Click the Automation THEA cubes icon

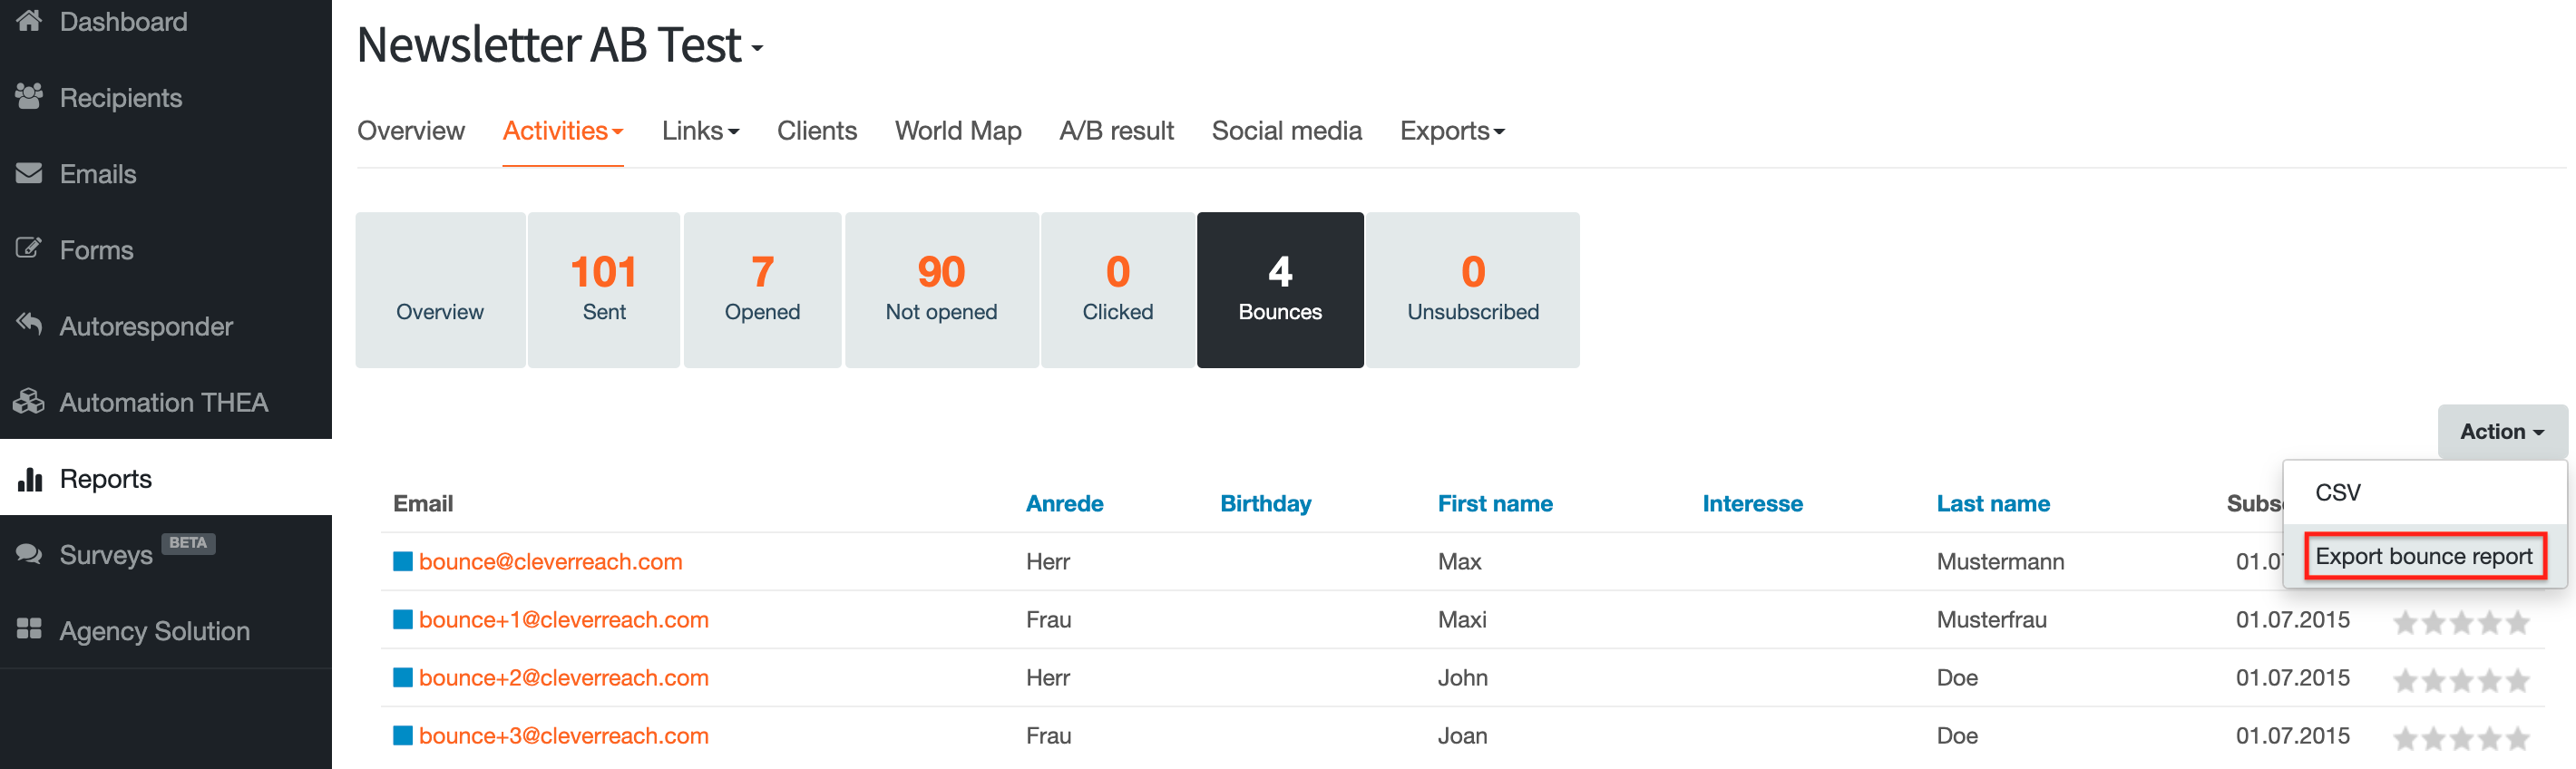pyautogui.click(x=29, y=401)
